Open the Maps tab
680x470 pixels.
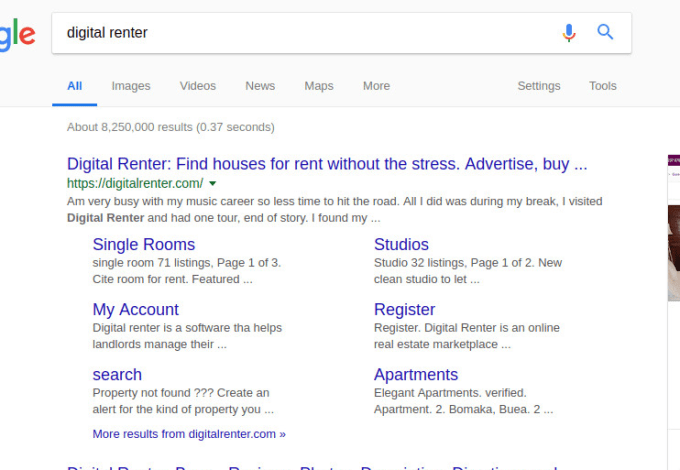point(319,86)
